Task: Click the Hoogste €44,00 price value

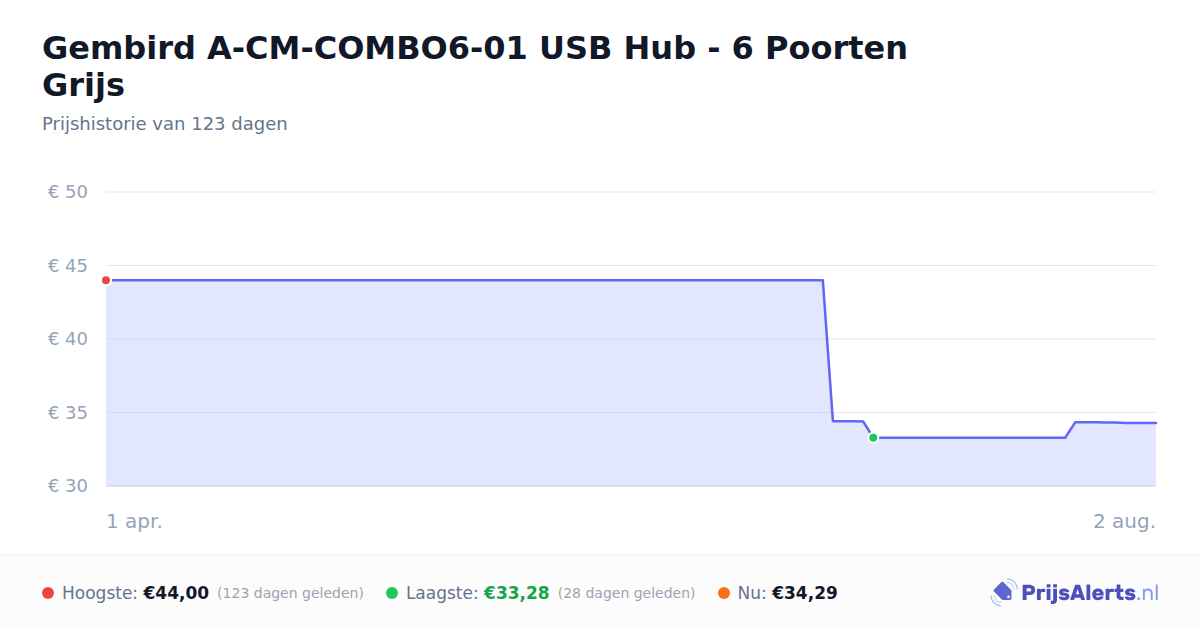Action: click(176, 593)
